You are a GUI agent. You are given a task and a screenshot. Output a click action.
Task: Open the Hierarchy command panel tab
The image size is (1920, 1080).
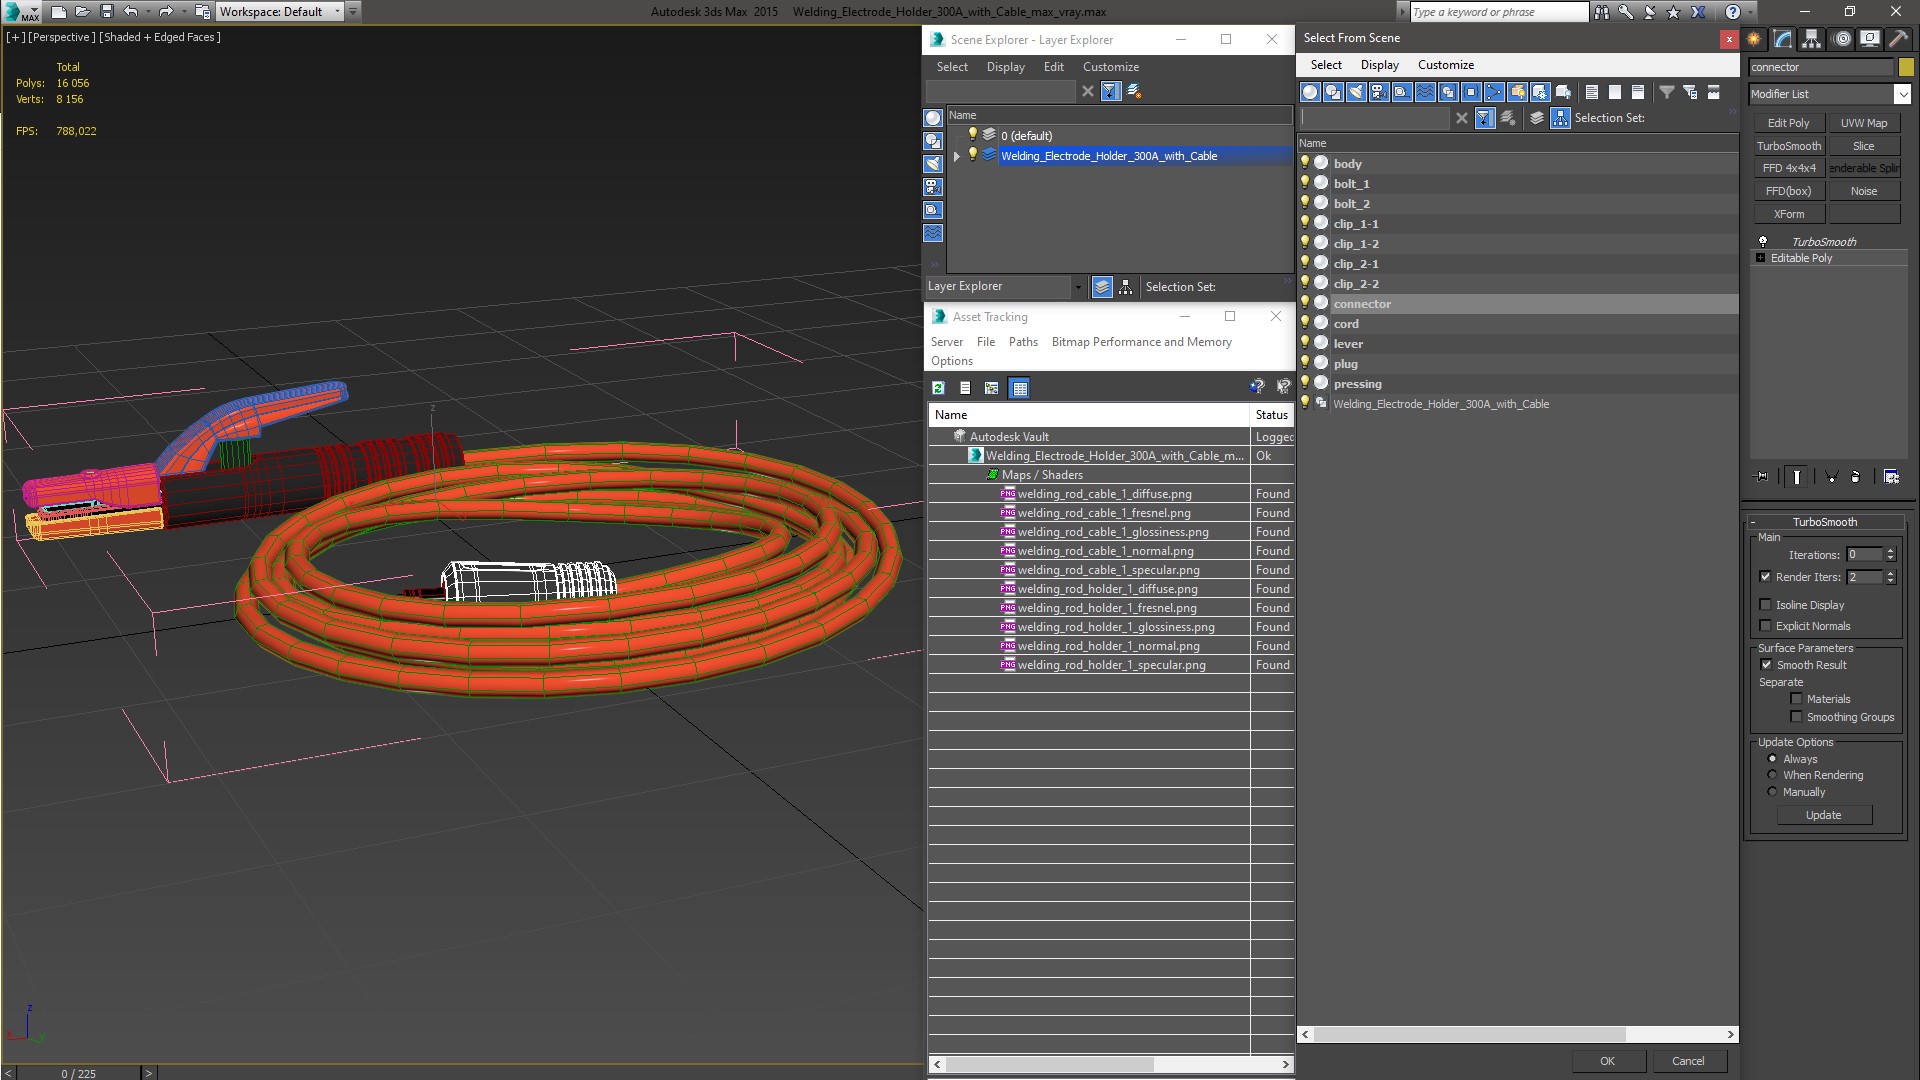point(1812,39)
